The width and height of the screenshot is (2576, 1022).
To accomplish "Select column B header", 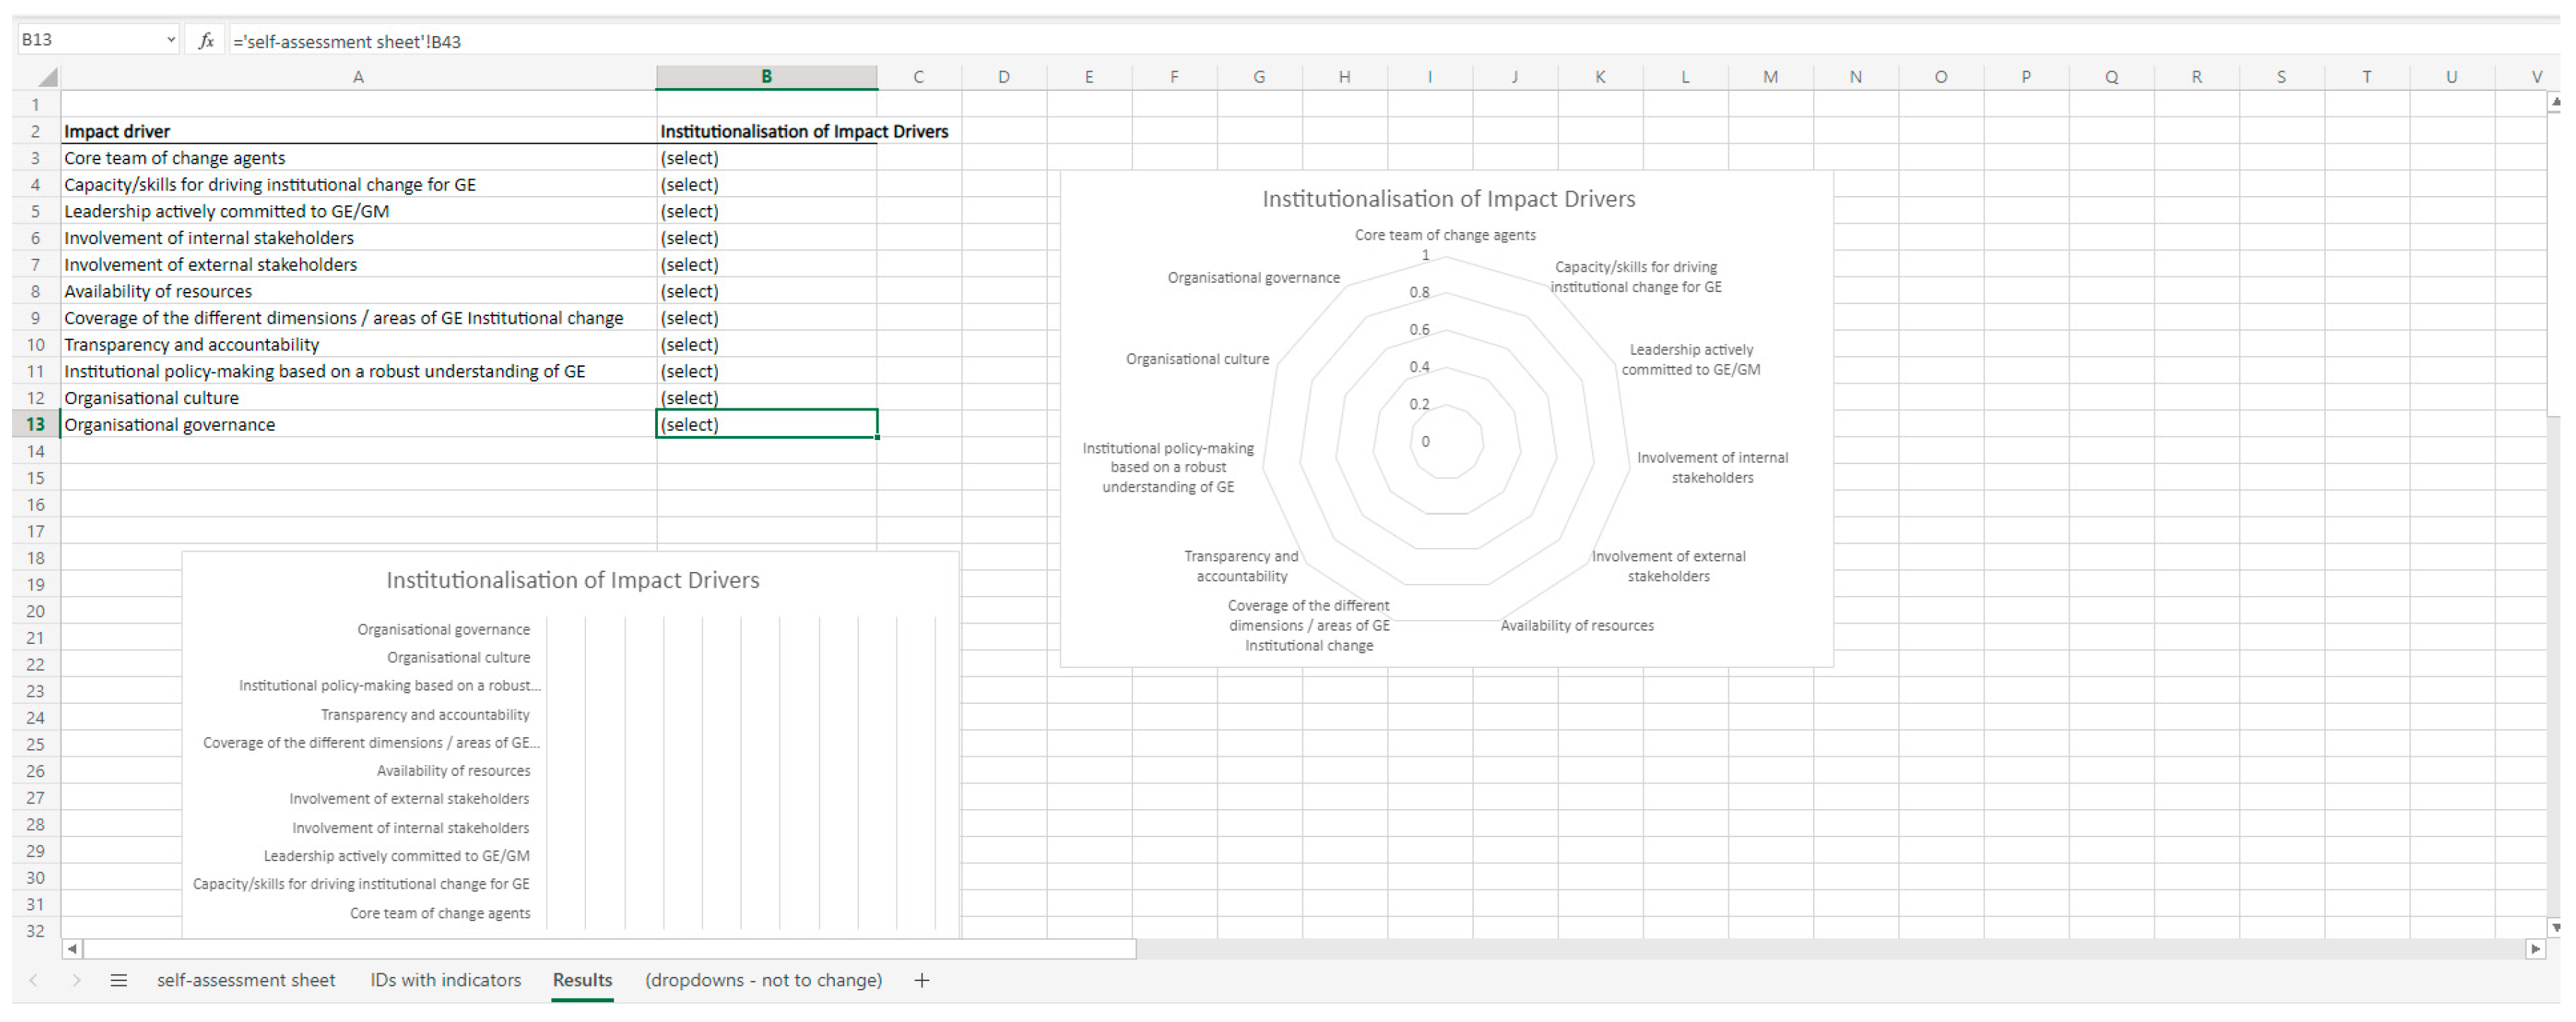I will [766, 77].
